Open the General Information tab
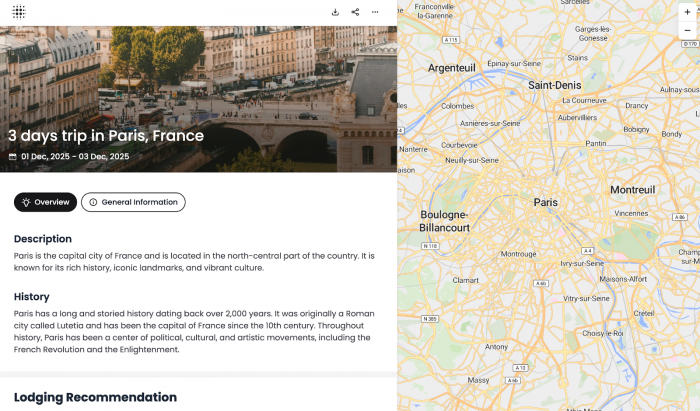700x411 pixels. (133, 202)
